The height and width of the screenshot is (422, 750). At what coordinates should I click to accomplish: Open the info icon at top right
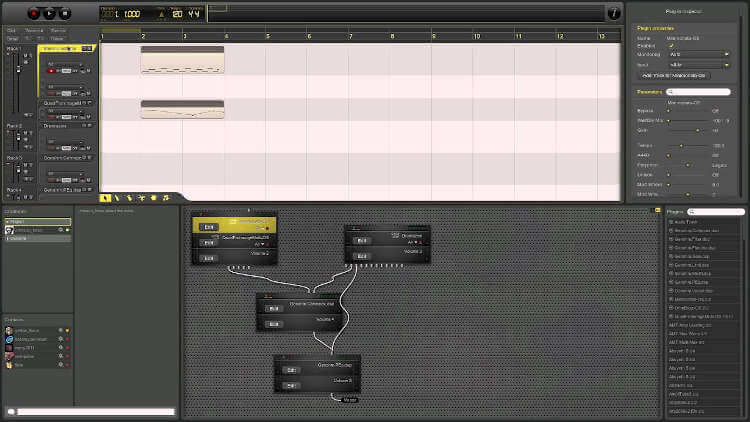[x=613, y=13]
